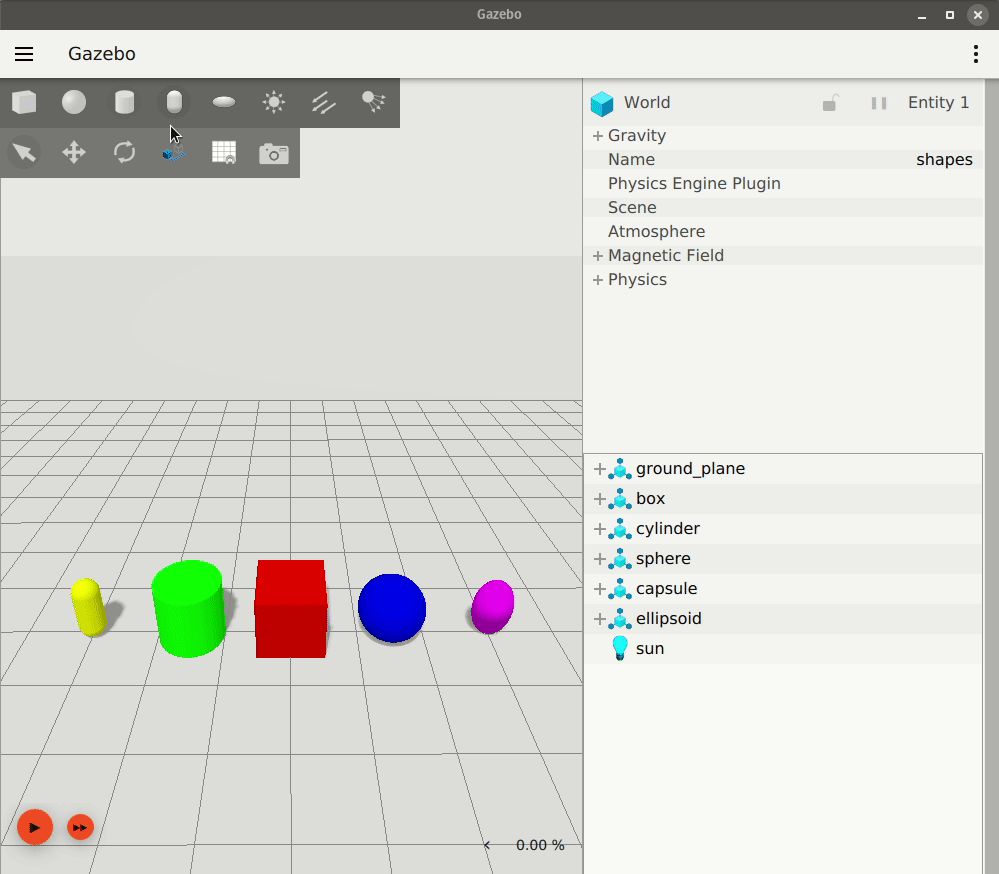Image resolution: width=999 pixels, height=874 pixels.
Task: Open the three-dot options menu
Action: point(975,54)
